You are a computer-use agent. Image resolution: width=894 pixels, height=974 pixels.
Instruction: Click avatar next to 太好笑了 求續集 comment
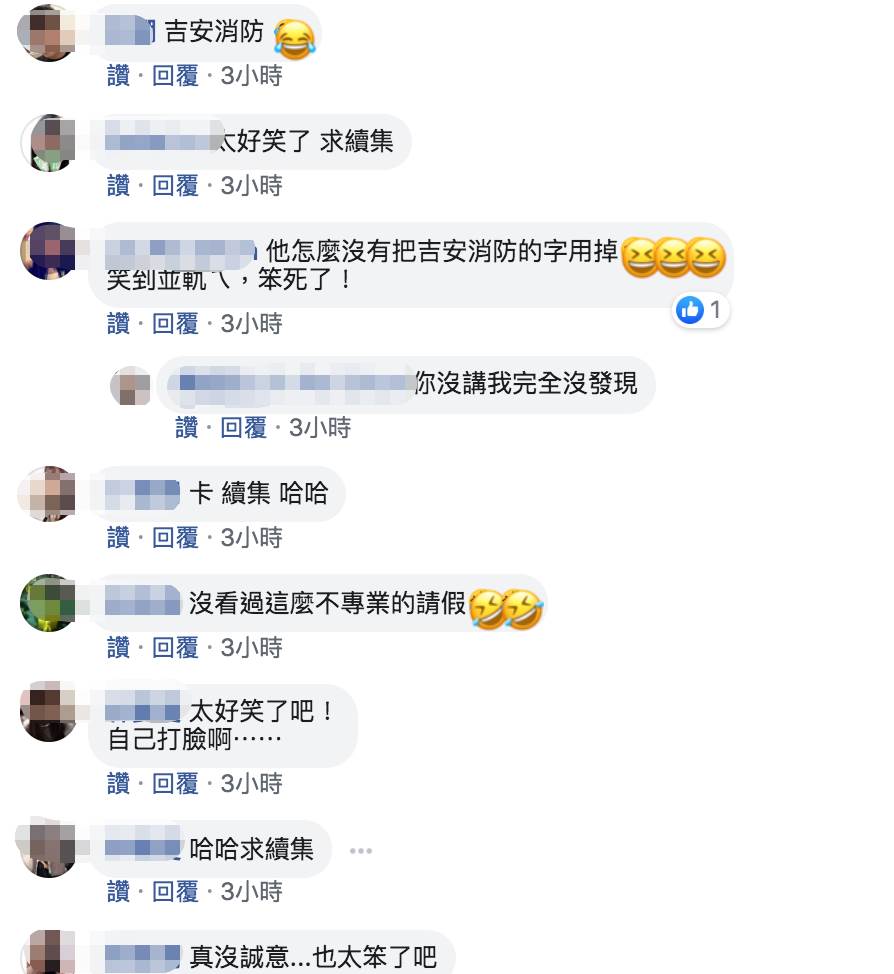(48, 142)
